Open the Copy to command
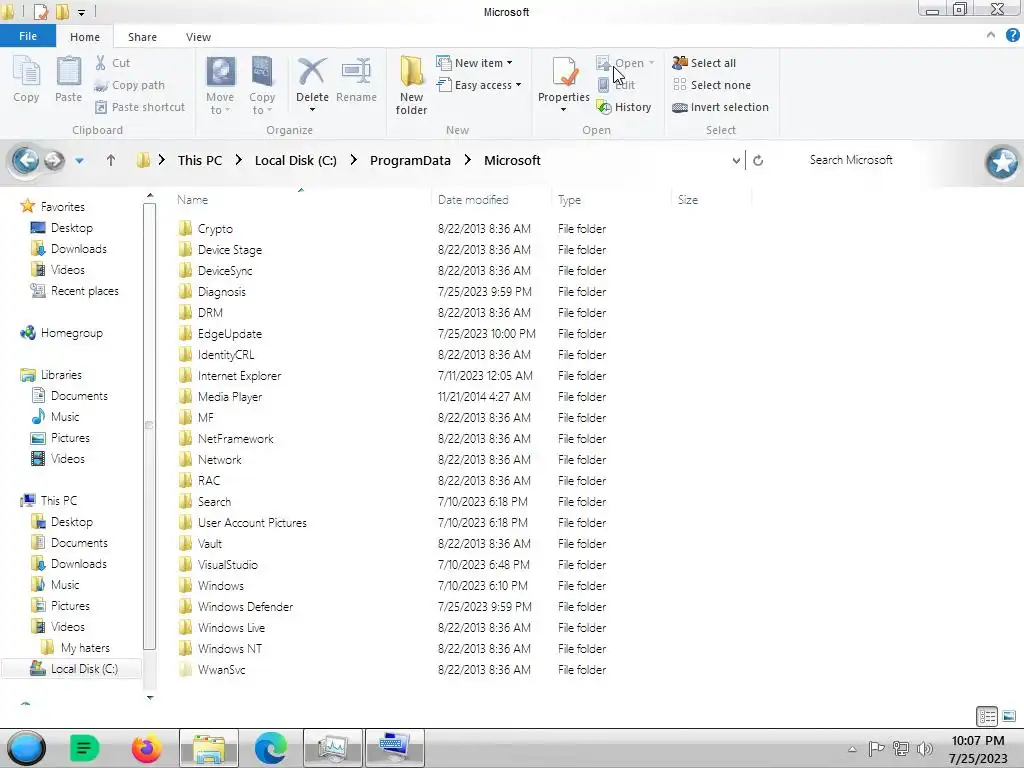The image size is (1024, 768). click(262, 85)
